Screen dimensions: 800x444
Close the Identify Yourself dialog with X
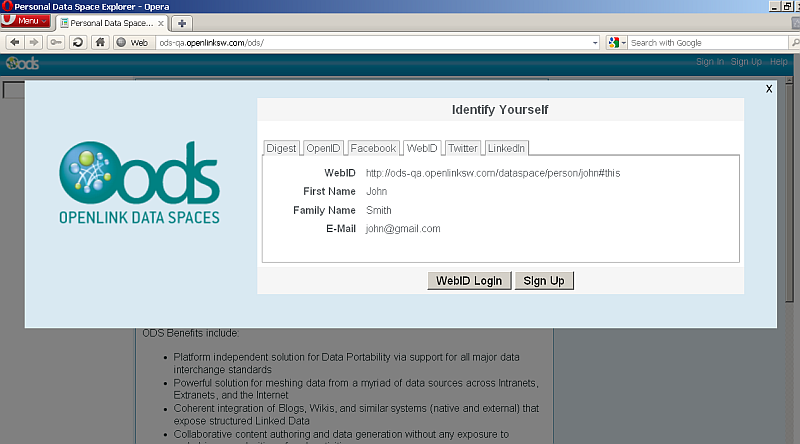coord(768,88)
